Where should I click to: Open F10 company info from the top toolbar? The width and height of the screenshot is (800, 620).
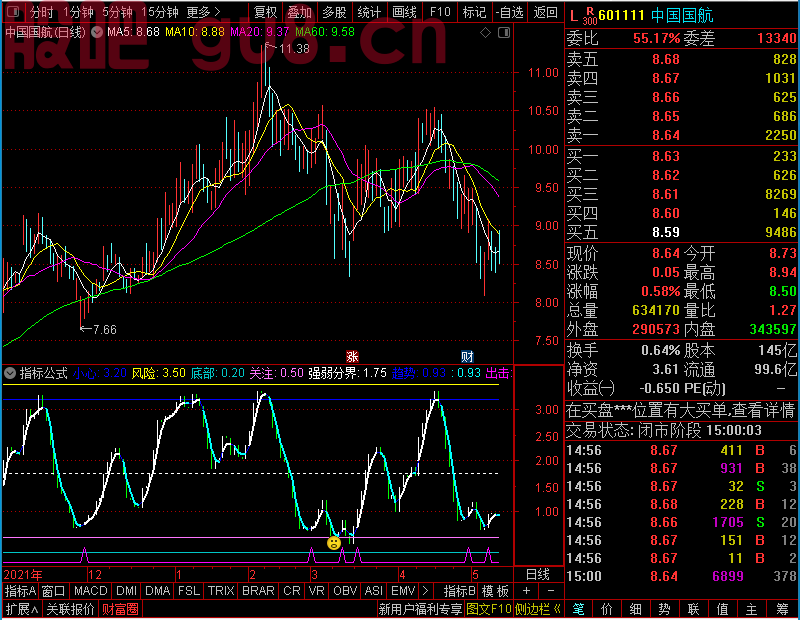pos(440,12)
